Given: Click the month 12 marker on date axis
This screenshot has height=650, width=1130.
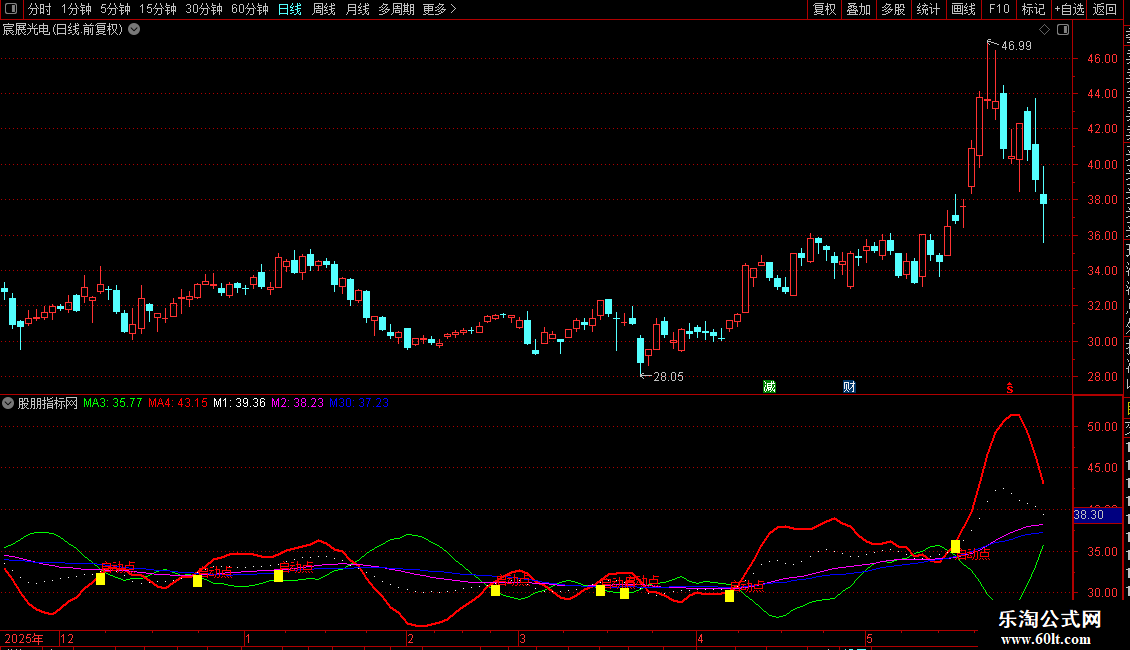Looking at the screenshot, I should coord(67,639).
